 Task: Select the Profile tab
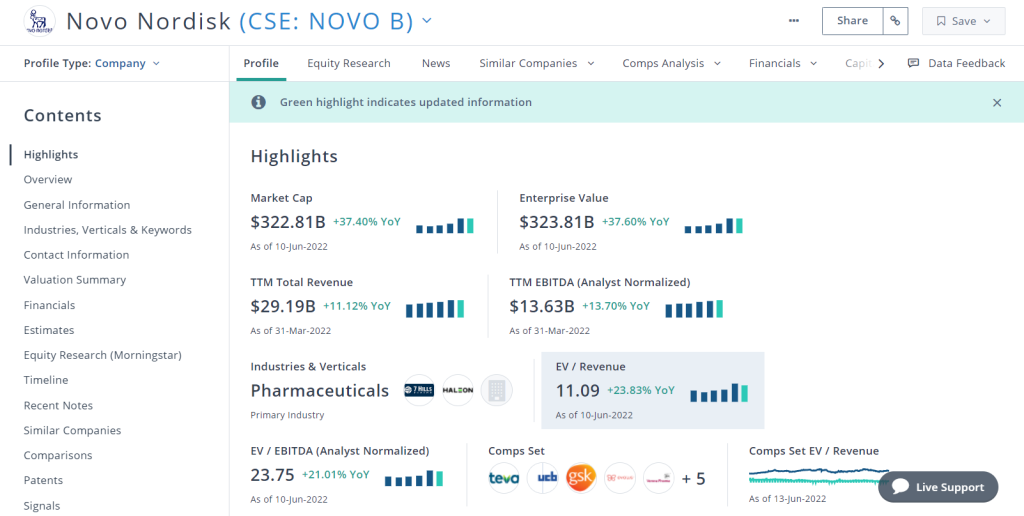click(x=261, y=63)
